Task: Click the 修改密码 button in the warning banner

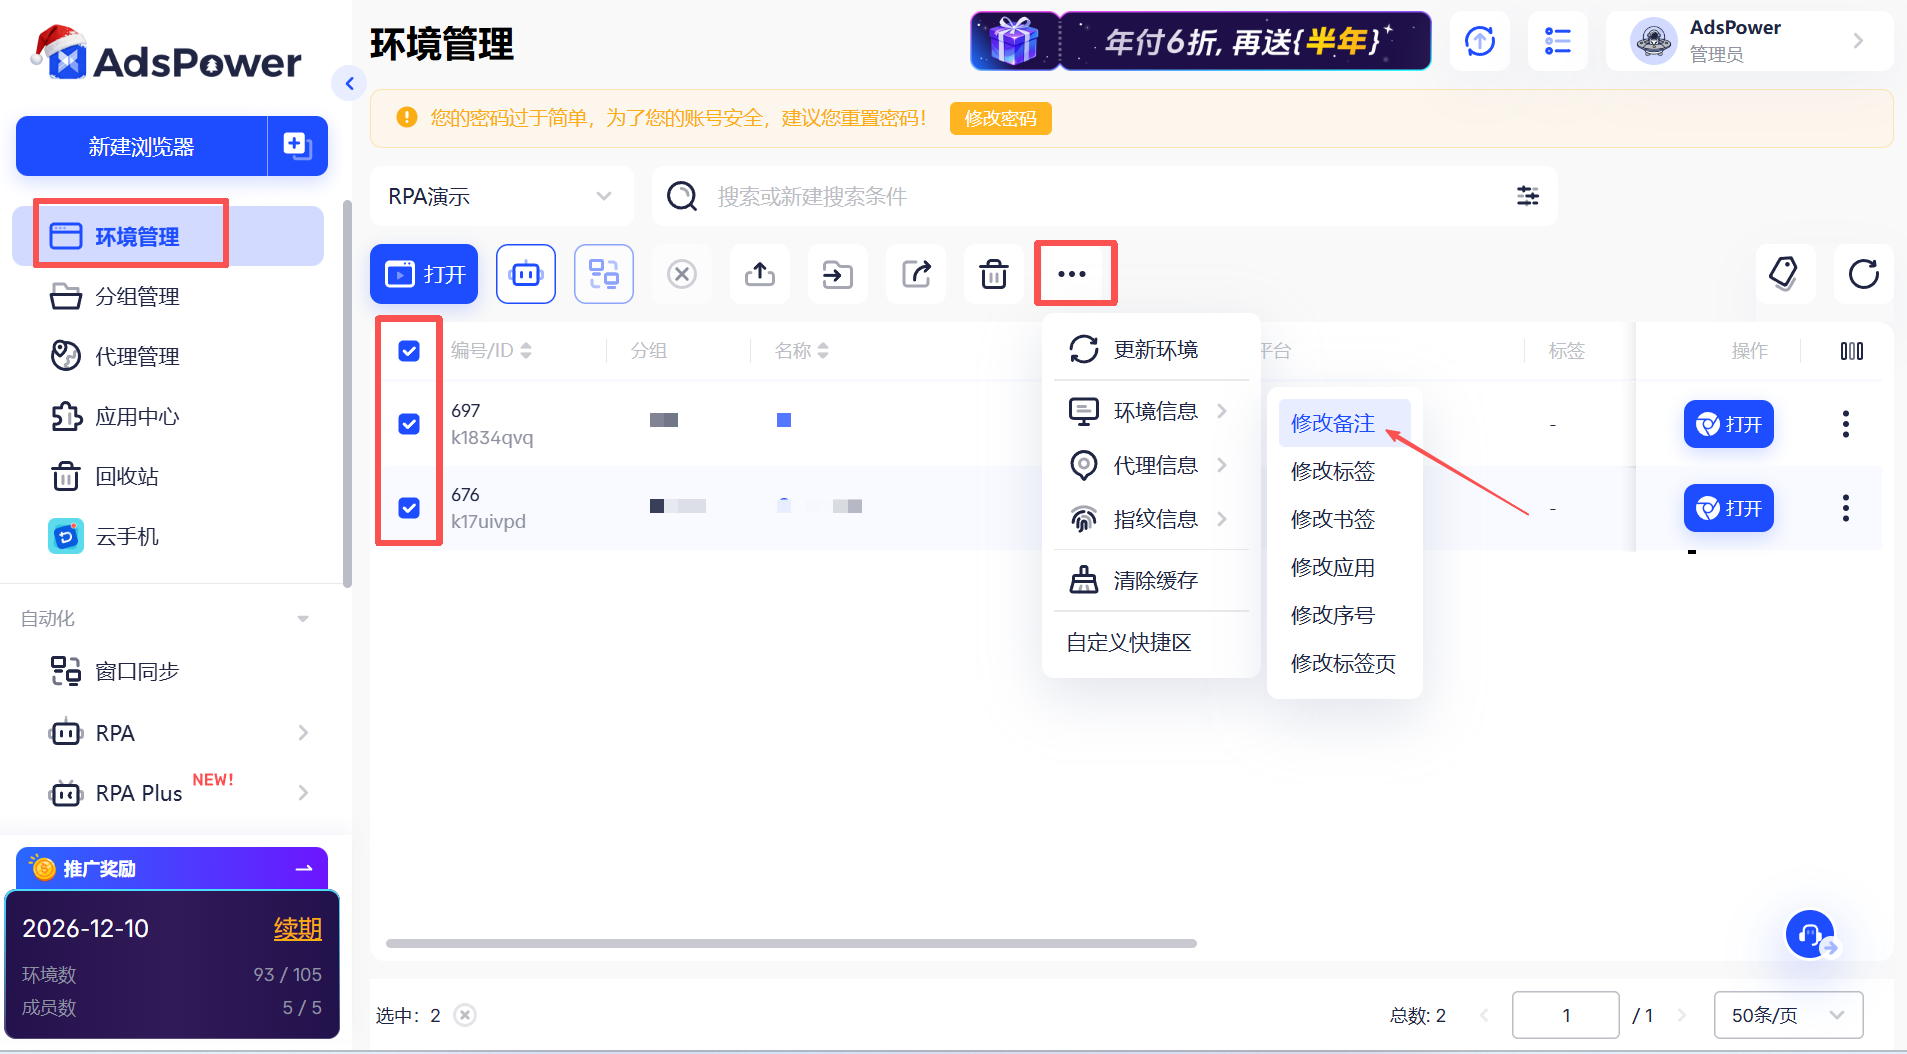Action: pos(999,118)
